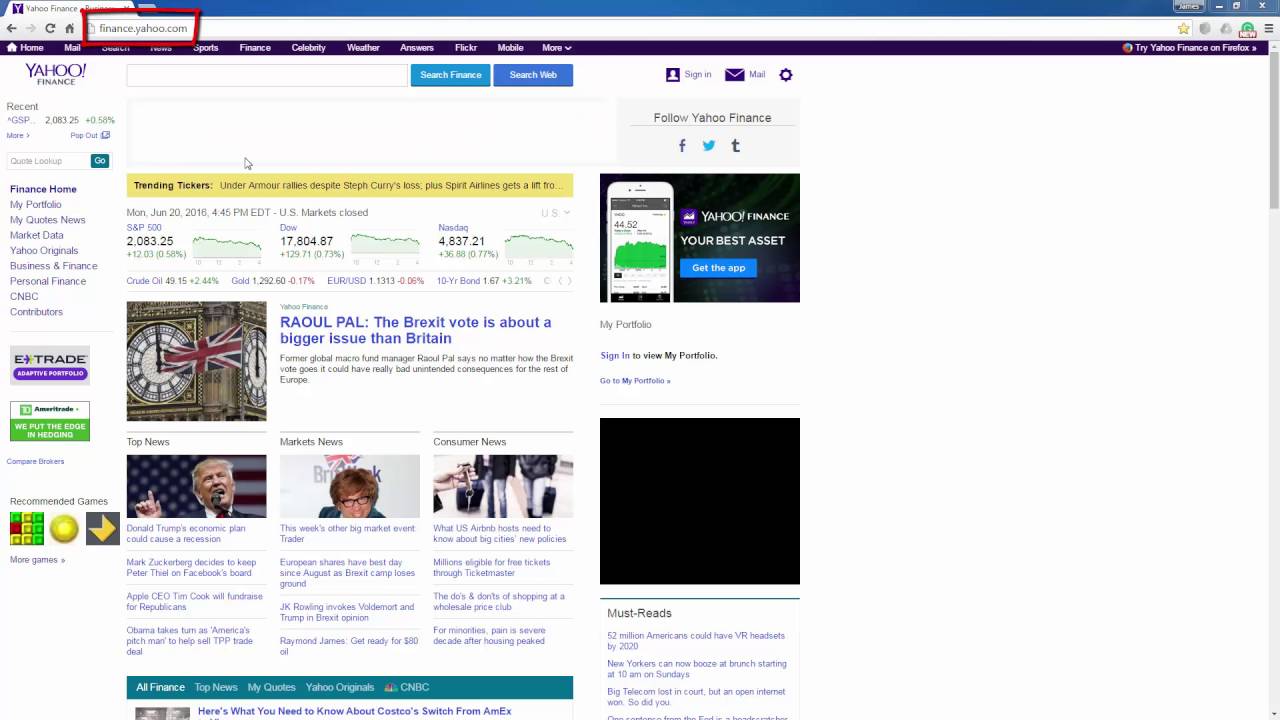Image resolution: width=1280 pixels, height=720 pixels.
Task: Follow Yahoo Finance on Tumblr
Action: [x=735, y=146]
